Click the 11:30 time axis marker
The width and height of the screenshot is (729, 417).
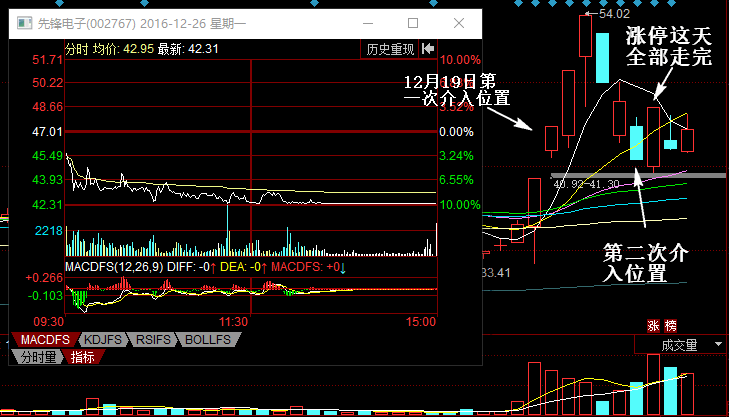(233, 322)
